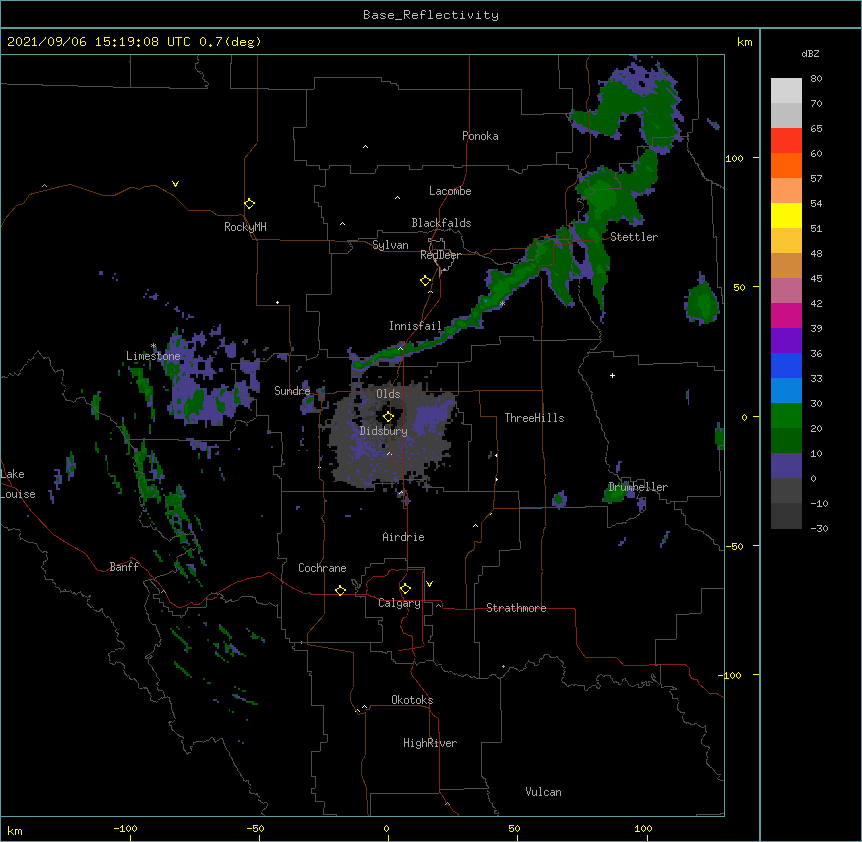Click the Limestone location label
This screenshot has width=862, height=842.
pyautogui.click(x=153, y=356)
